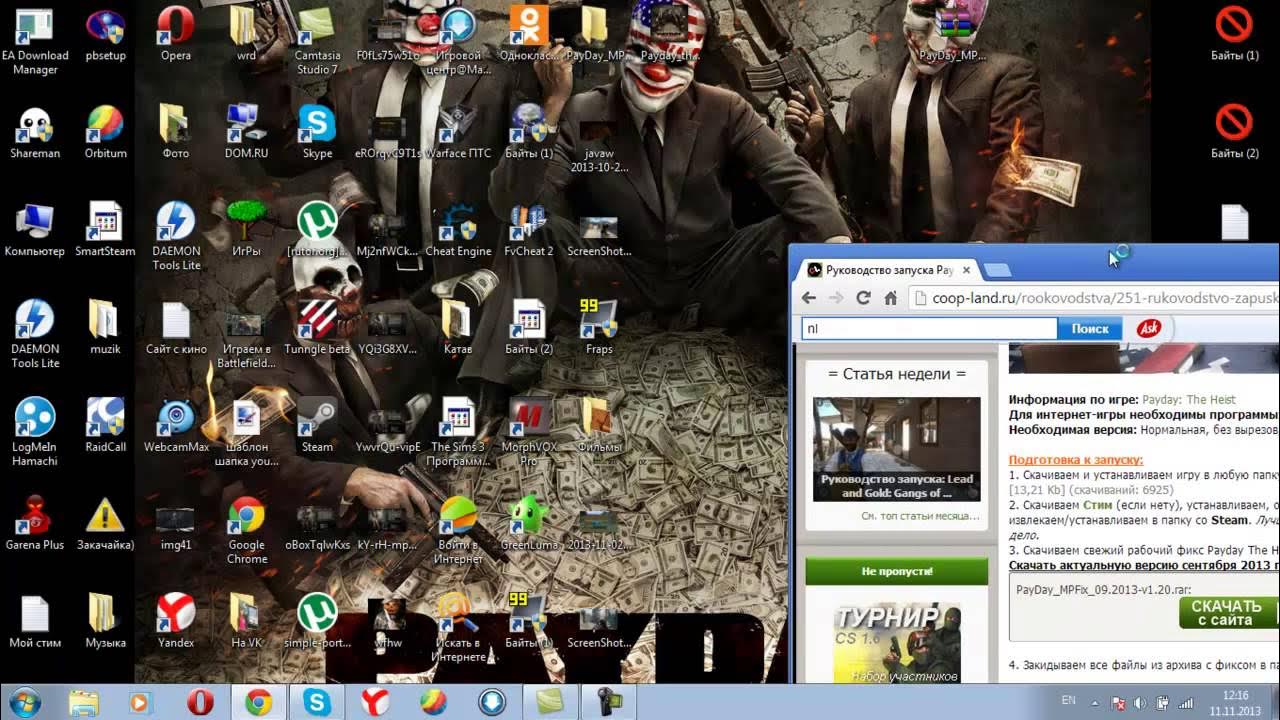The width and height of the screenshot is (1280, 720).
Task: Click the Фильмы folder on the desktop
Action: 599,427
